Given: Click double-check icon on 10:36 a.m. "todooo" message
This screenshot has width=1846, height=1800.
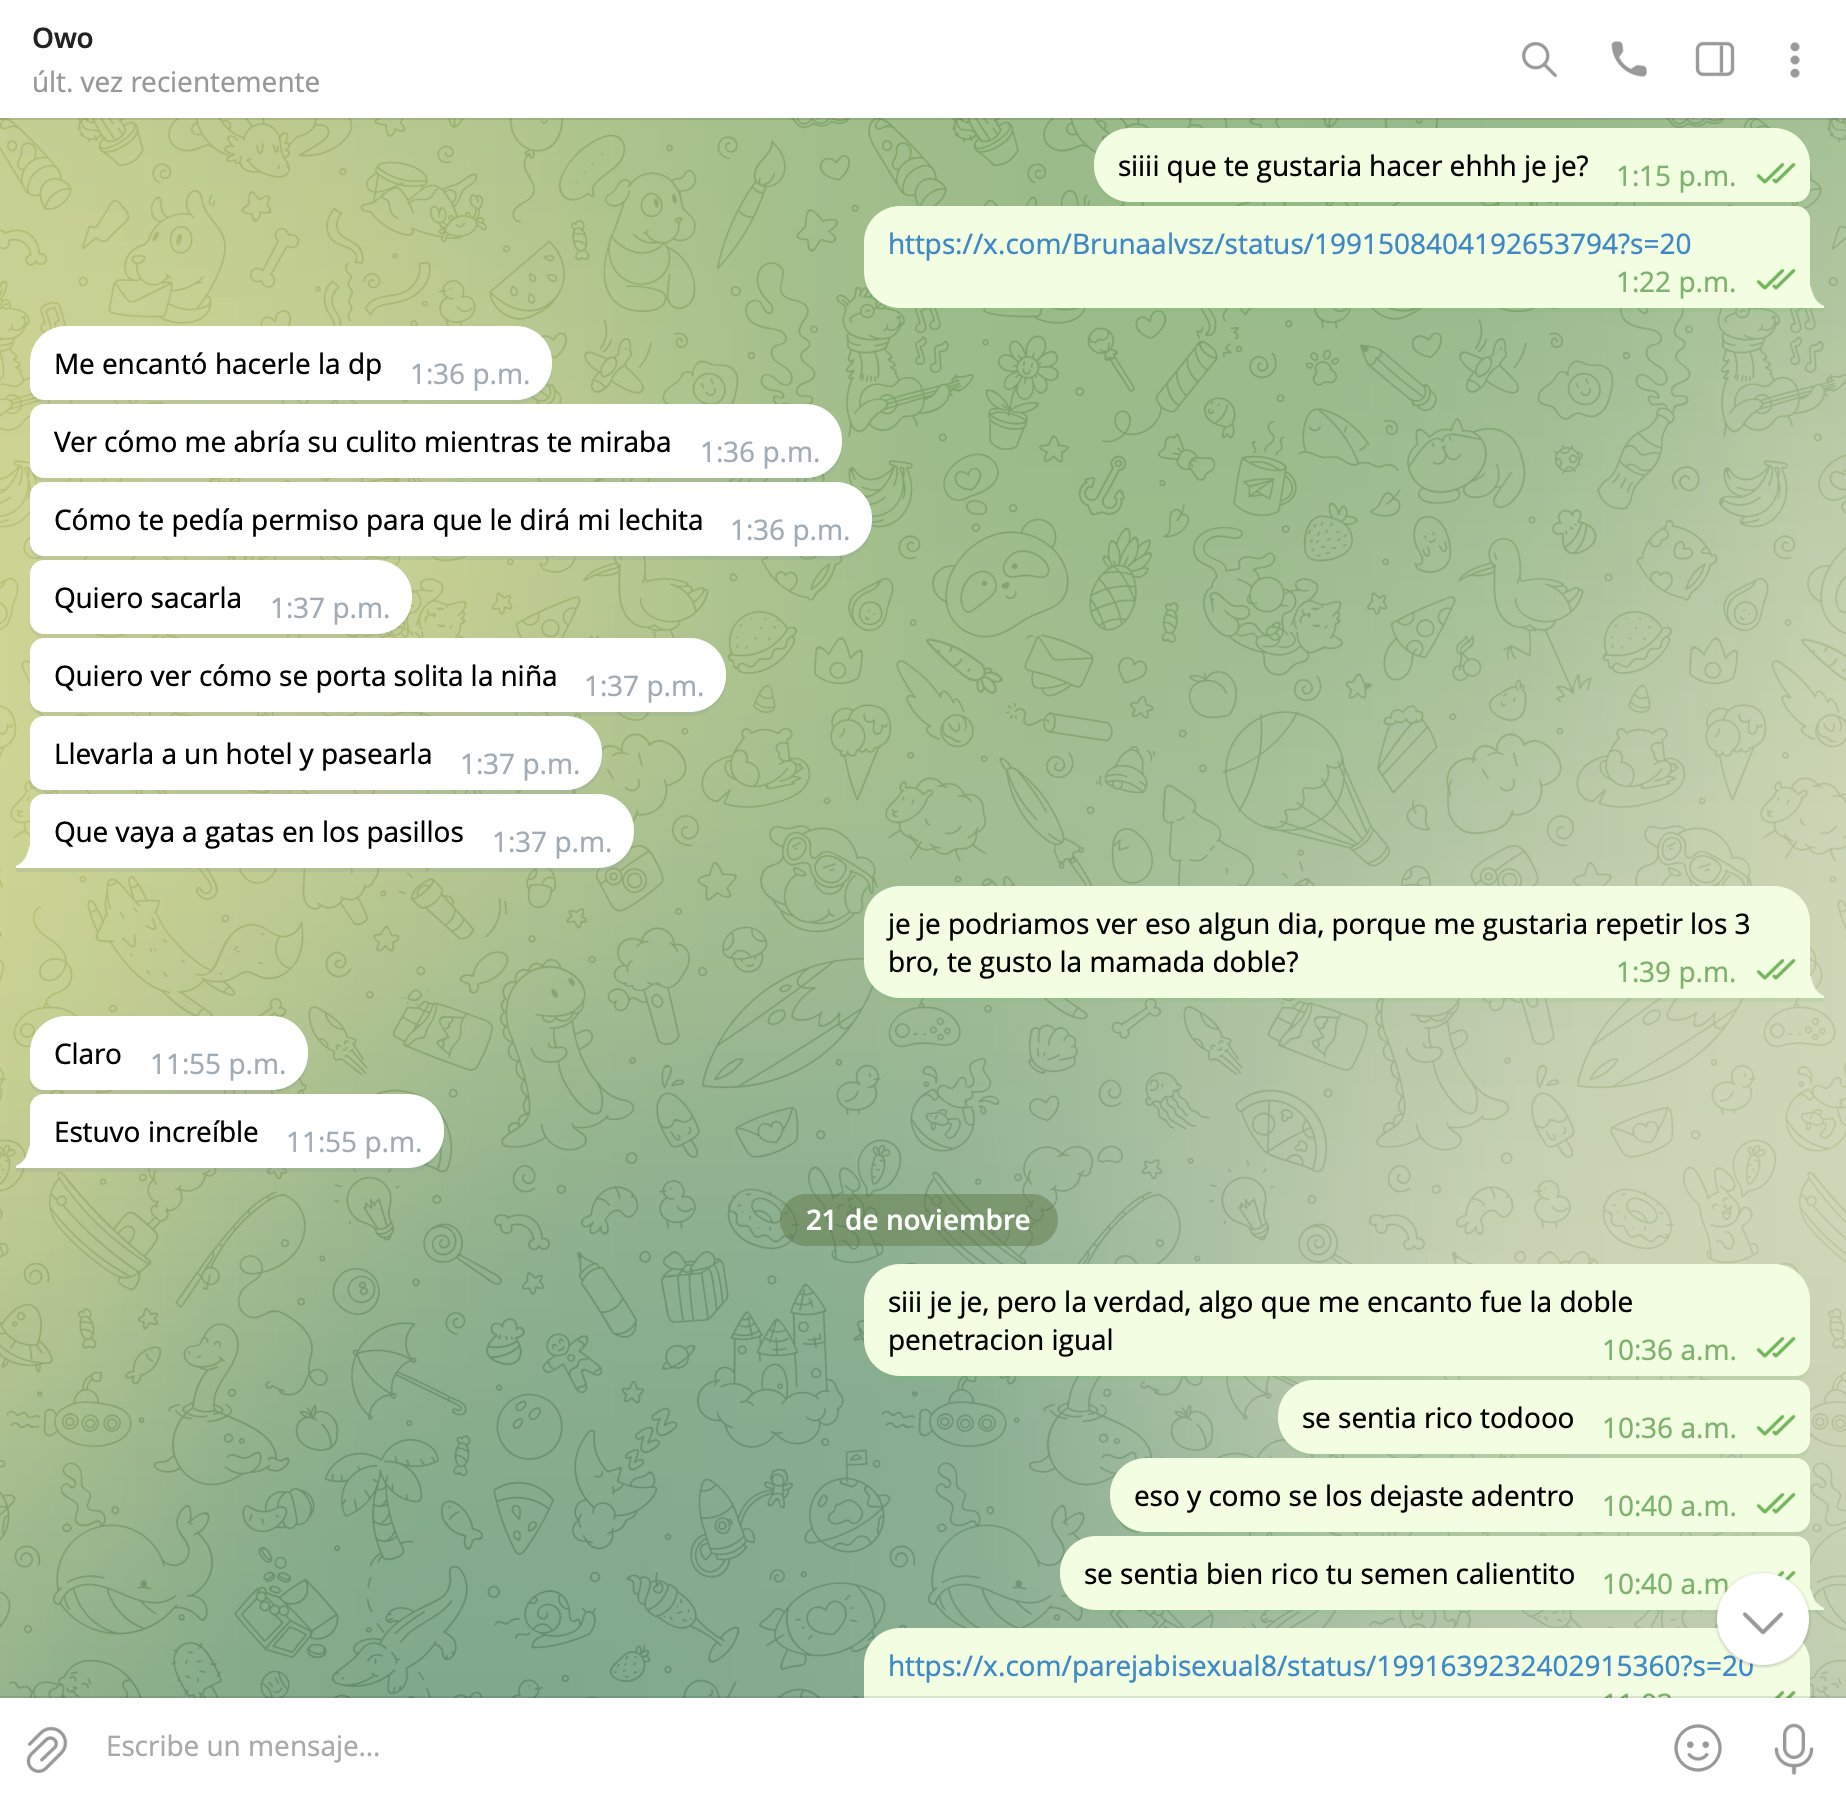Looking at the screenshot, I should pyautogui.click(x=1775, y=1426).
